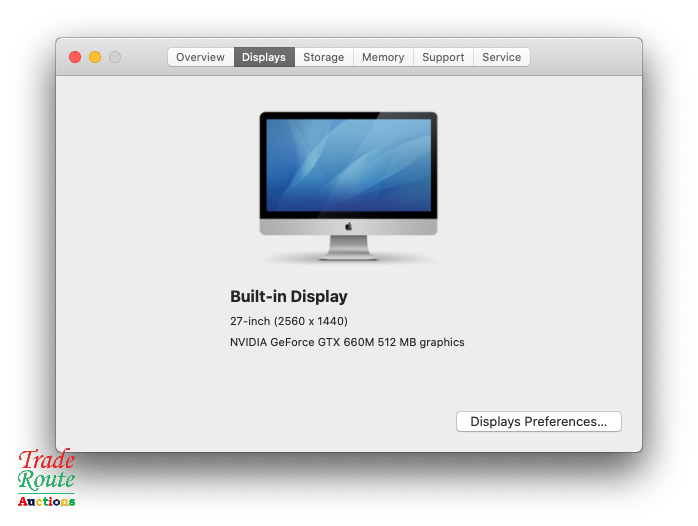698x526 pixels.
Task: Switch to the Service tab
Action: click(502, 57)
